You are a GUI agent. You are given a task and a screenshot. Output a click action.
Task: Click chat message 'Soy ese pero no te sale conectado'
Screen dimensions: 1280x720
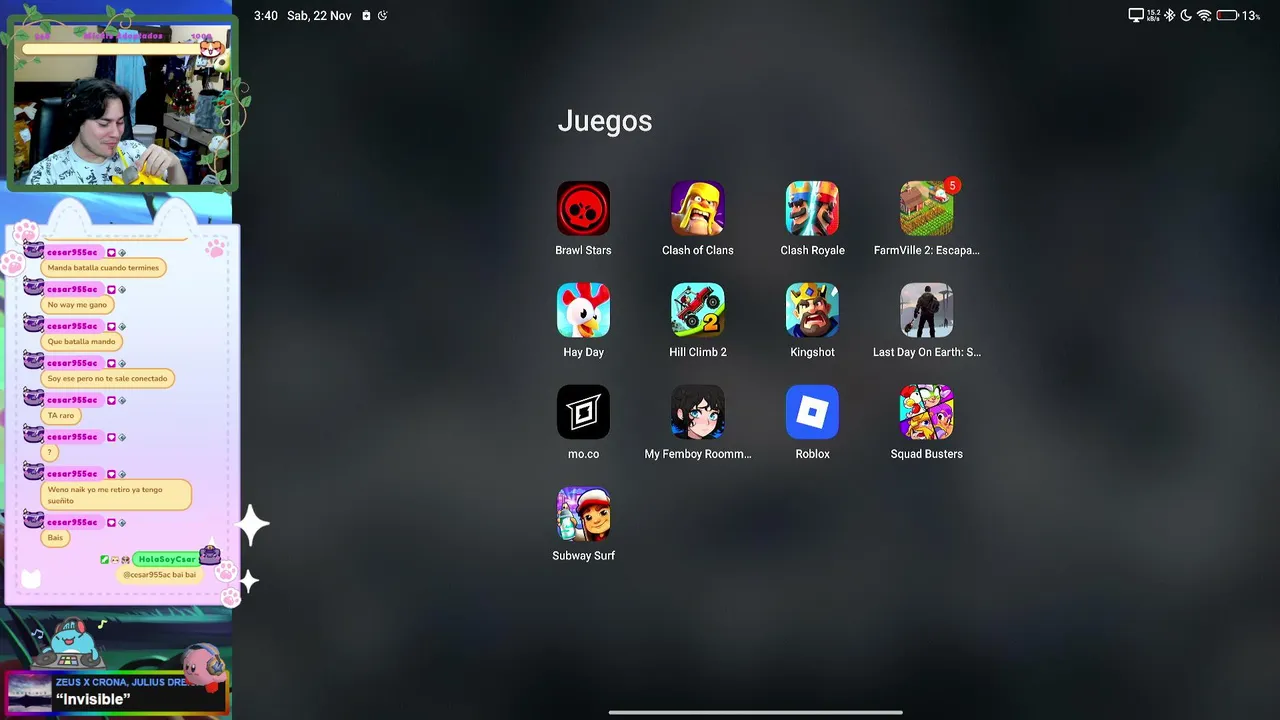(108, 379)
